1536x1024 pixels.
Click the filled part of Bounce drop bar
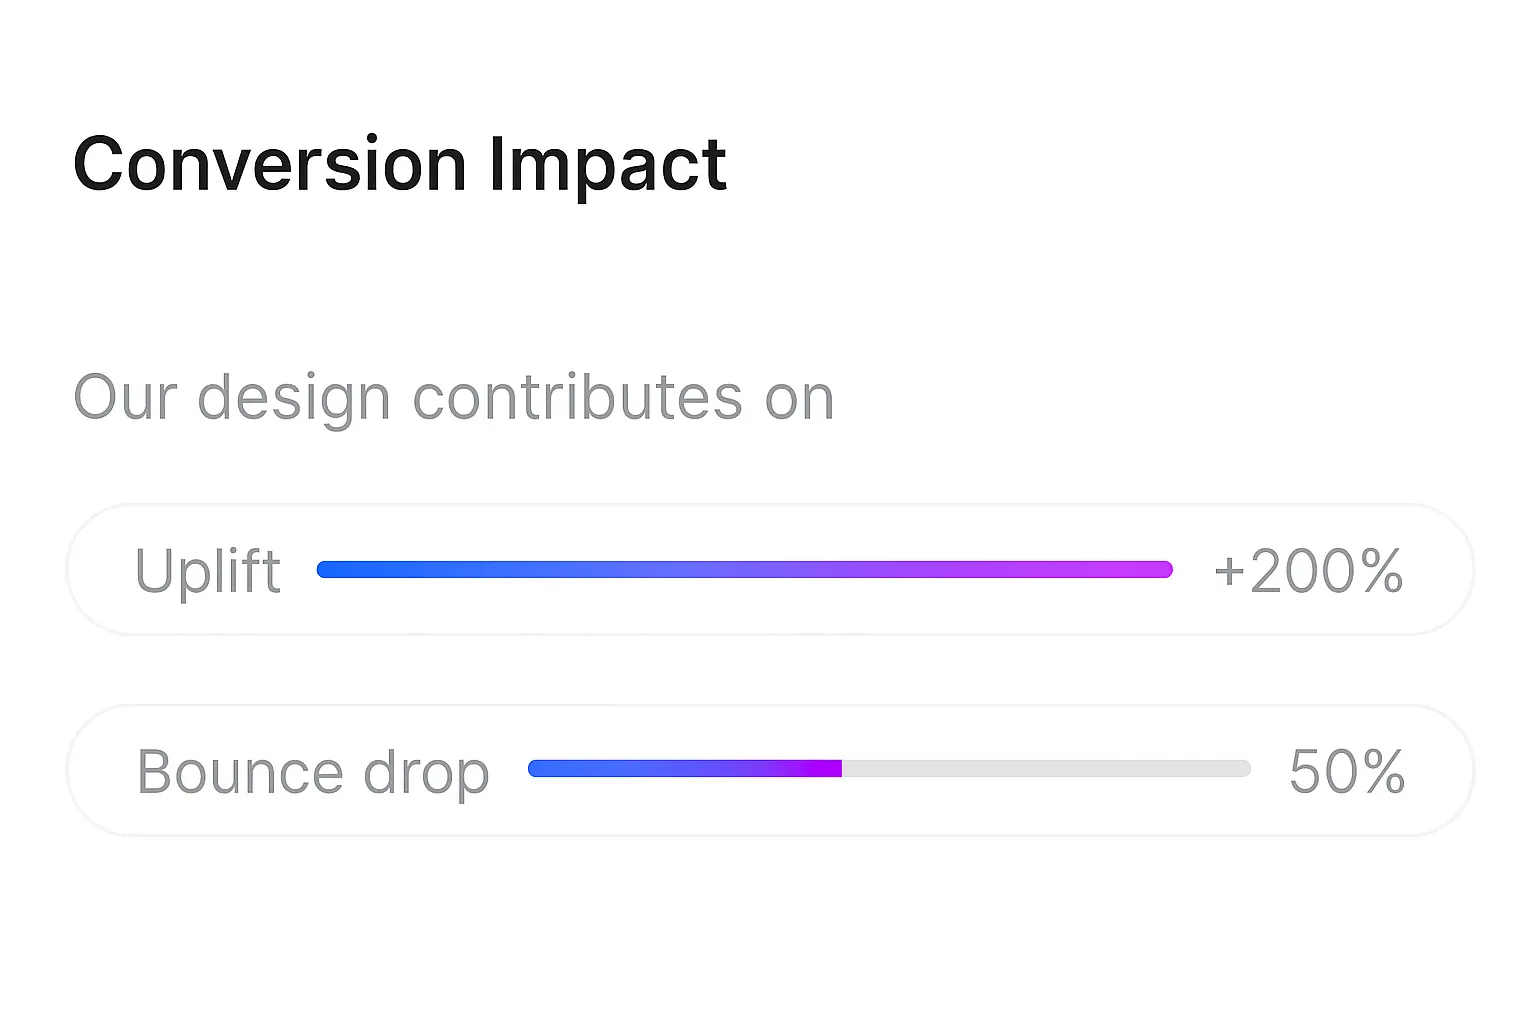click(x=685, y=769)
